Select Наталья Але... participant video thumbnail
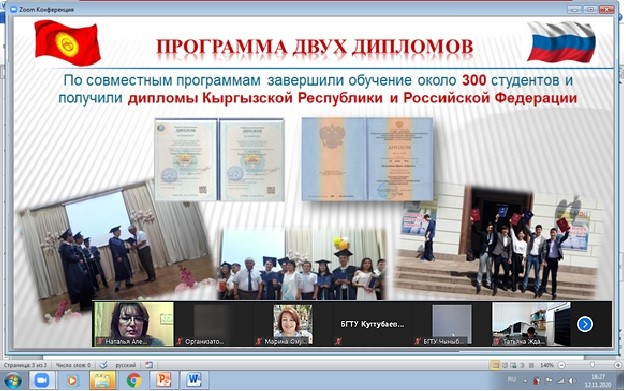 point(133,324)
